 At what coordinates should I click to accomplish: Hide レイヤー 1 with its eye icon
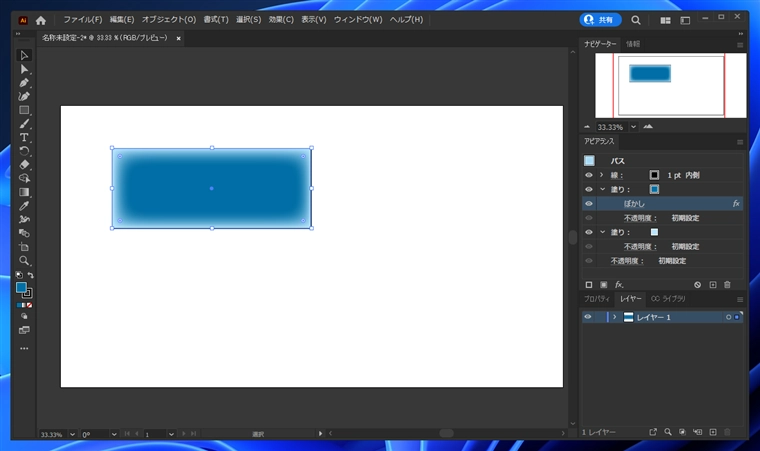(587, 317)
